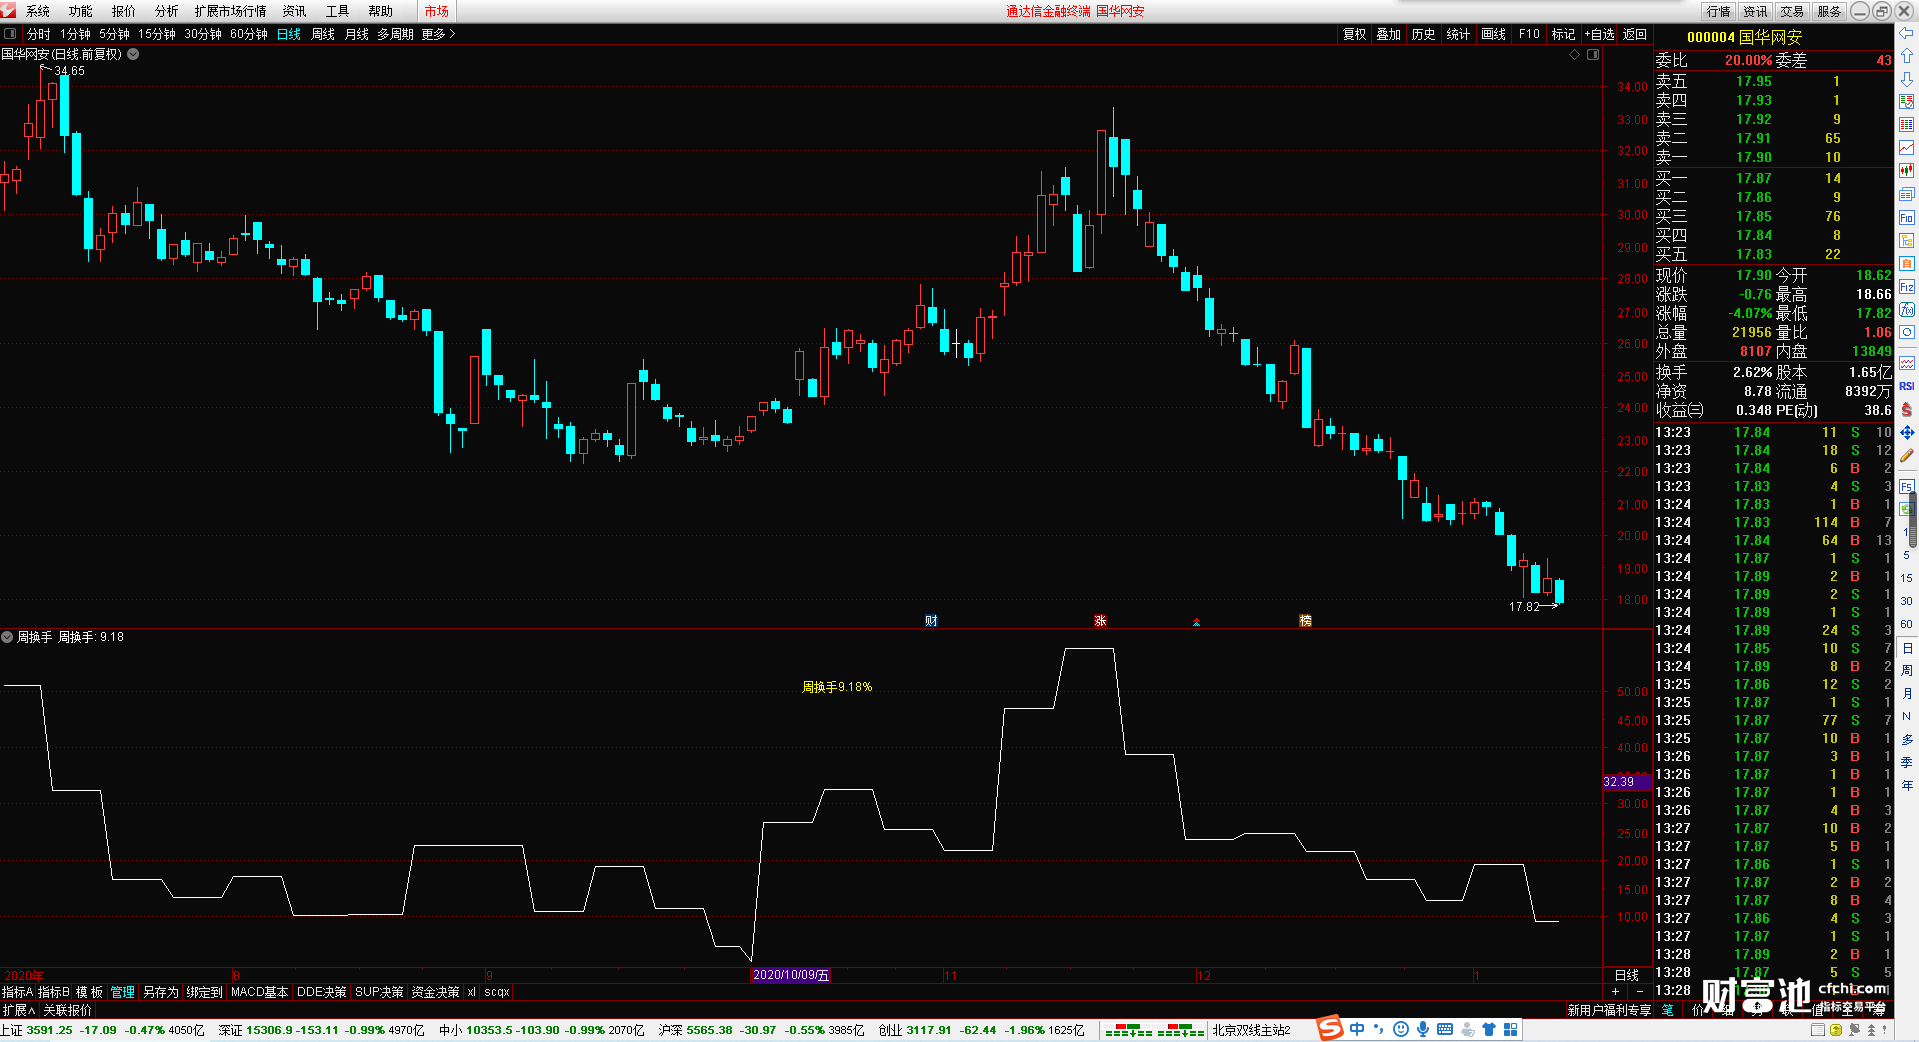Viewport: 1919px width, 1042px height.
Task: Select the MACD基本 indicator tab
Action: click(259, 992)
